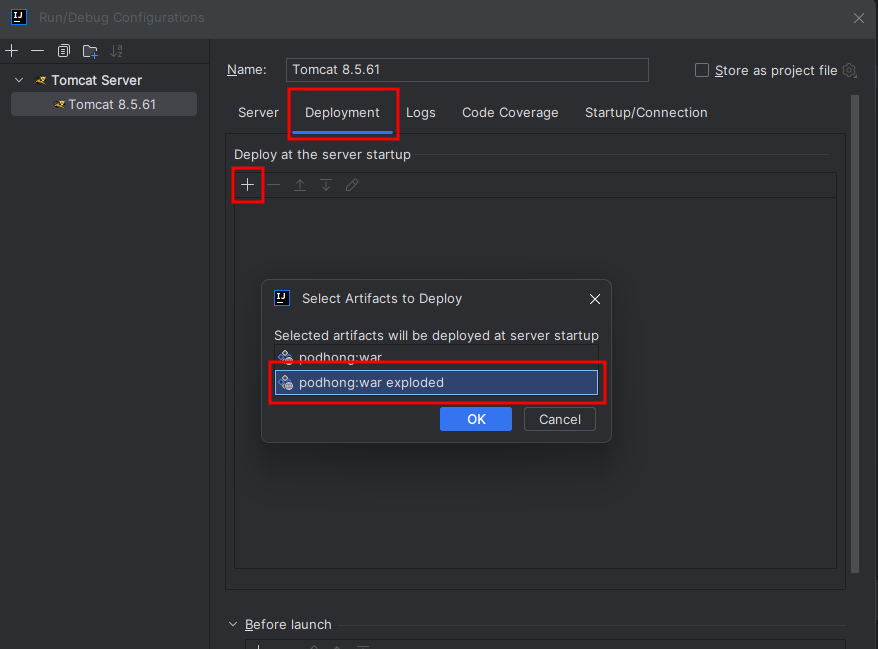The width and height of the screenshot is (878, 649).
Task: Copy the selected configuration
Action: click(64, 51)
